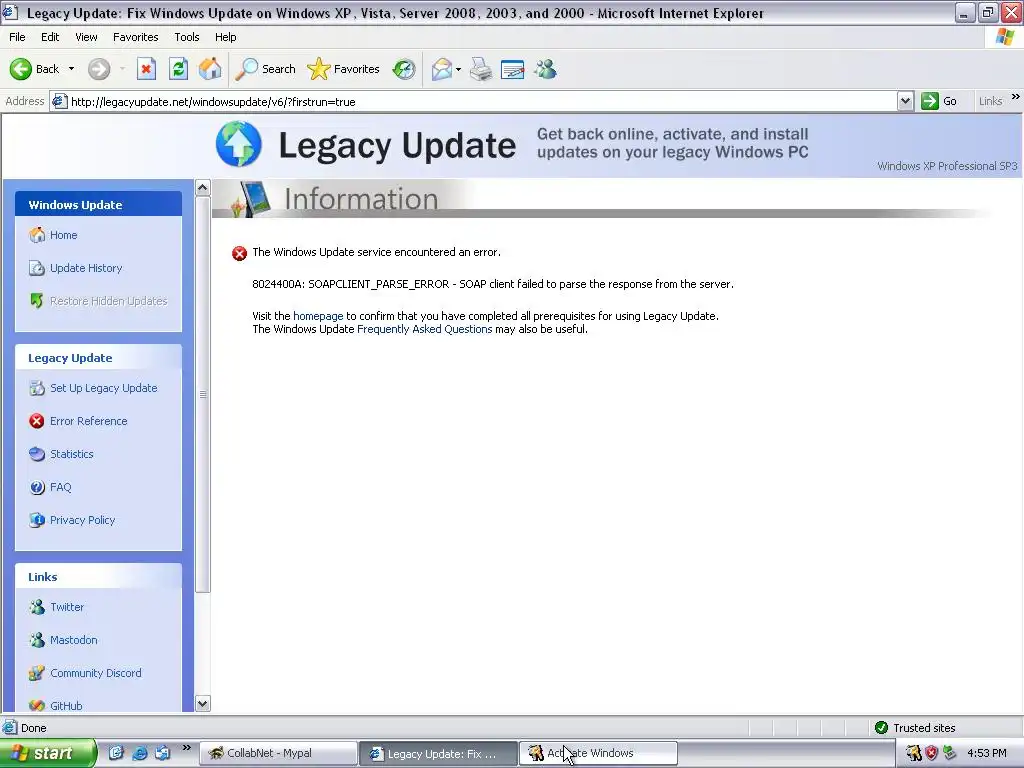
Task: Open Statistics in the Legacy Update sidebar
Action: (x=72, y=454)
